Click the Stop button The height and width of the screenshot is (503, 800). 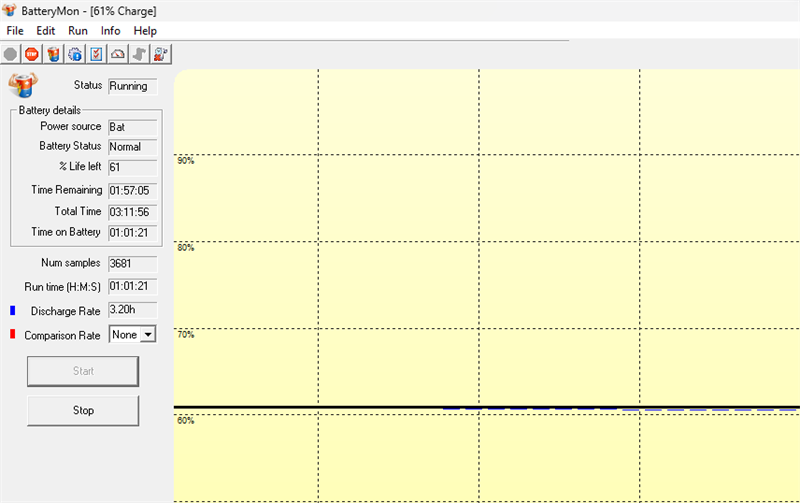point(83,410)
